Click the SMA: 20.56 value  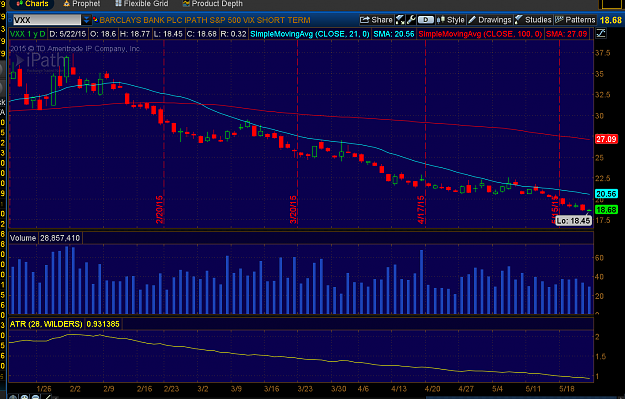(394, 34)
